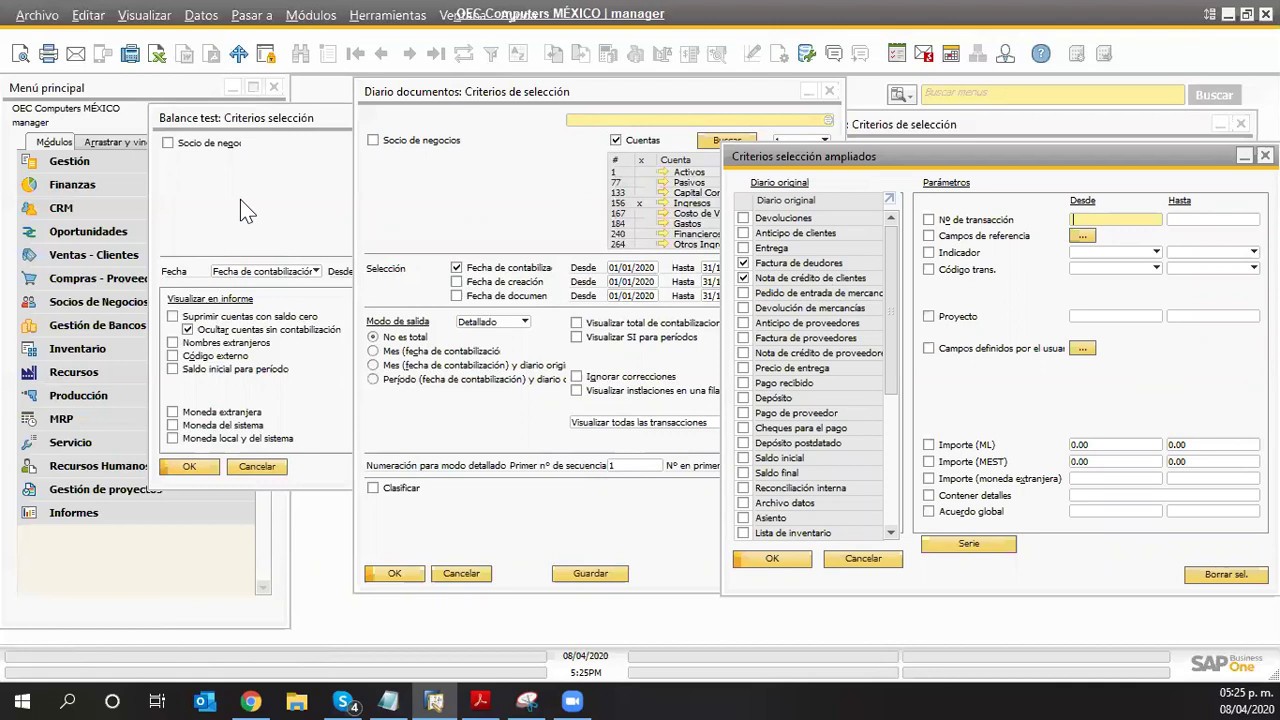The height and width of the screenshot is (720, 1280).
Task: Open Messages/Alerts overview speech bubble icon
Action: click(834, 54)
